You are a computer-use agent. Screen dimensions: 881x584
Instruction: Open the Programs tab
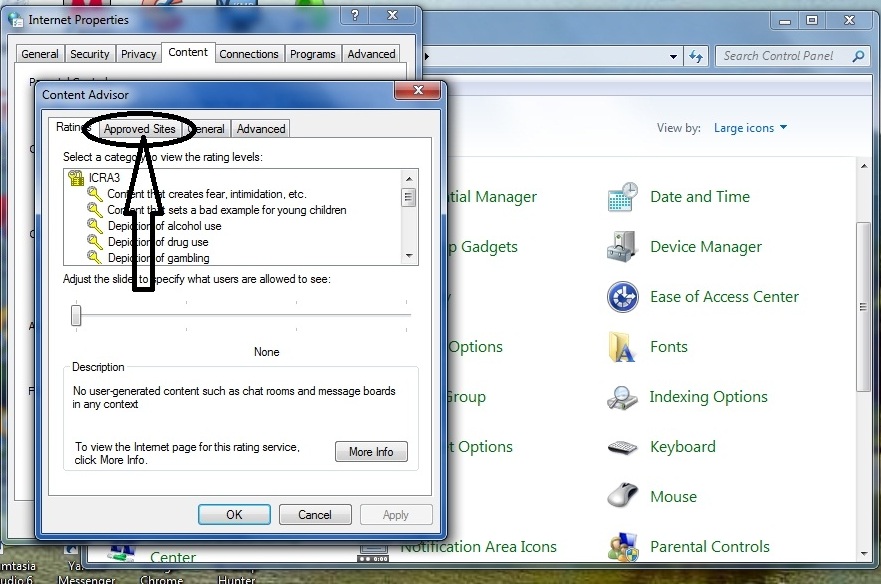point(312,54)
